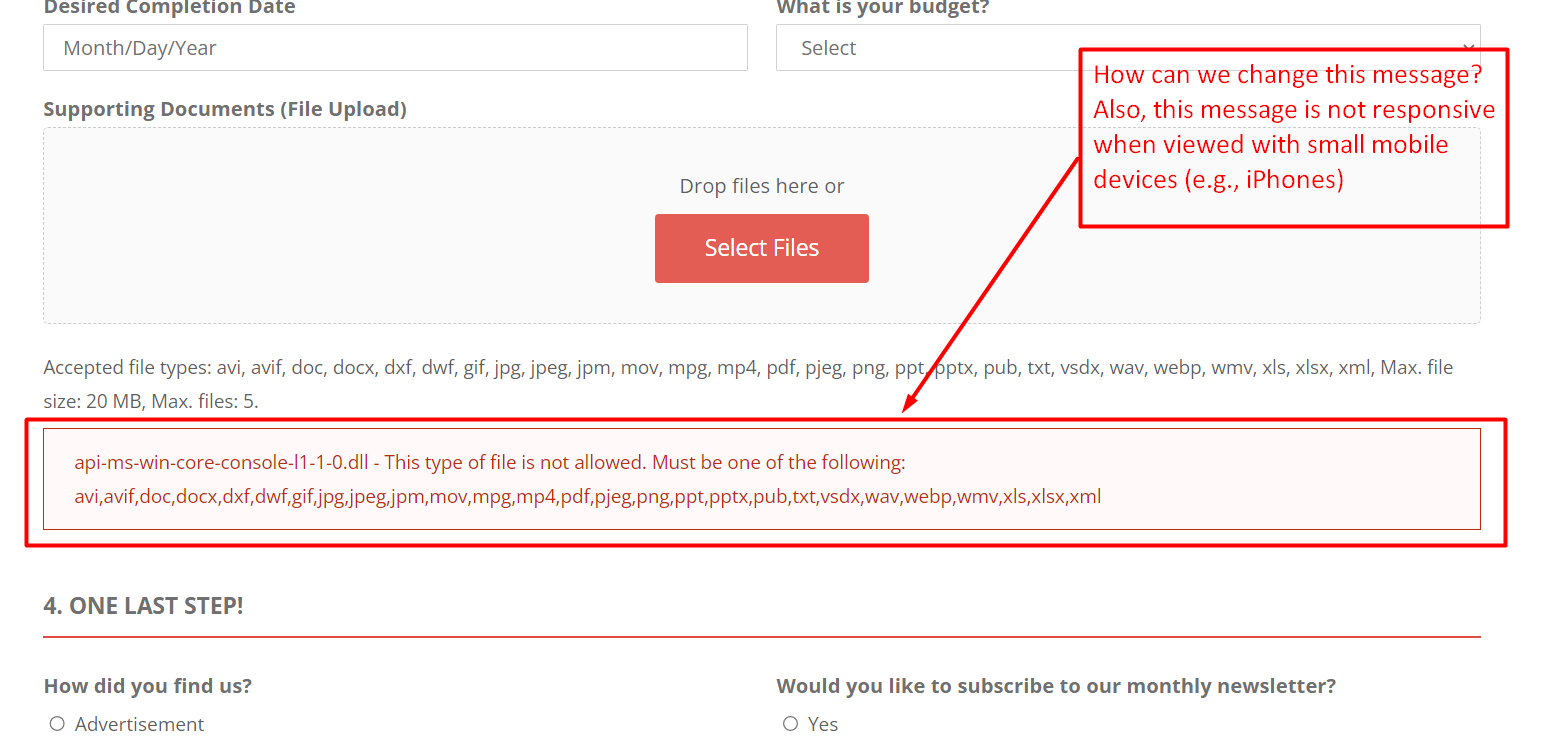
Task: Click the api-ms-win-core-console dll error message
Action: coord(761,479)
